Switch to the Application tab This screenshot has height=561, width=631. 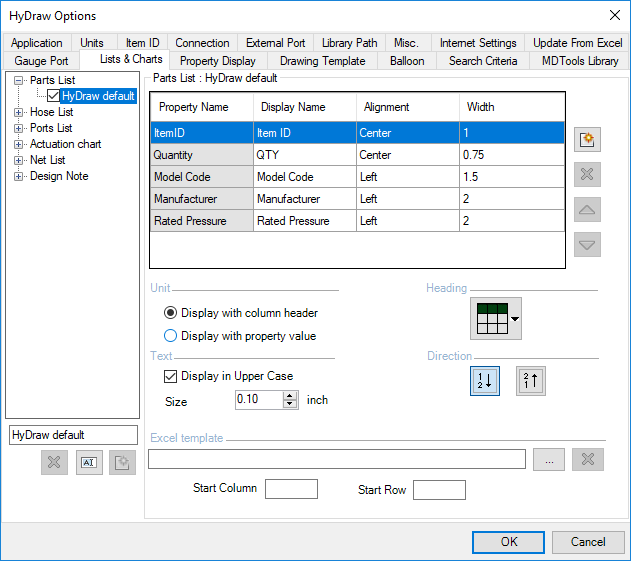pos(37,43)
